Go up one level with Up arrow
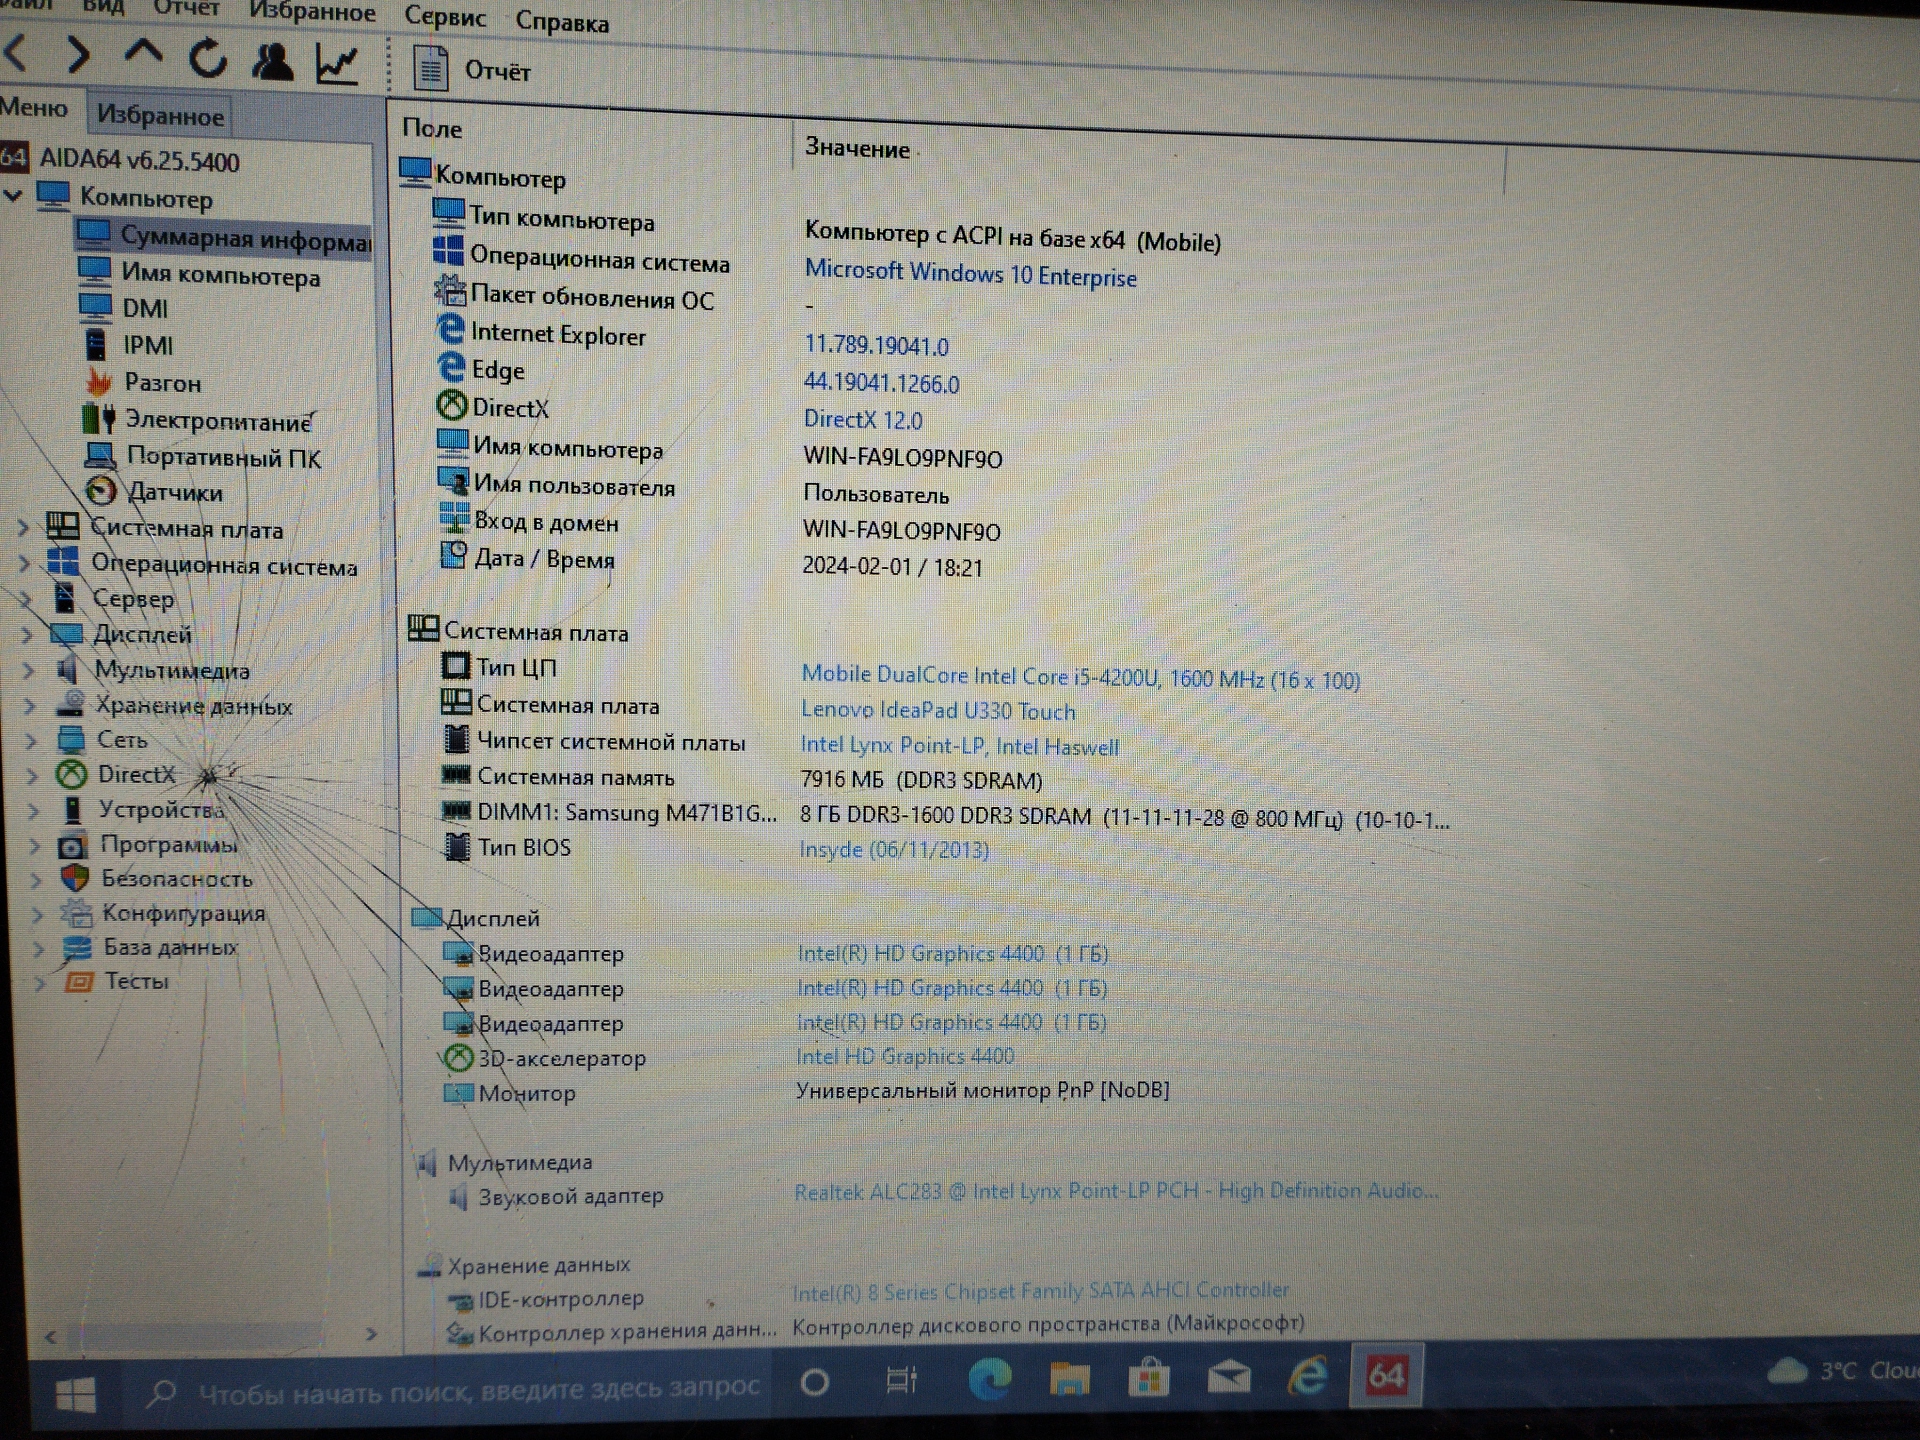This screenshot has height=1440, width=1920. click(x=143, y=52)
